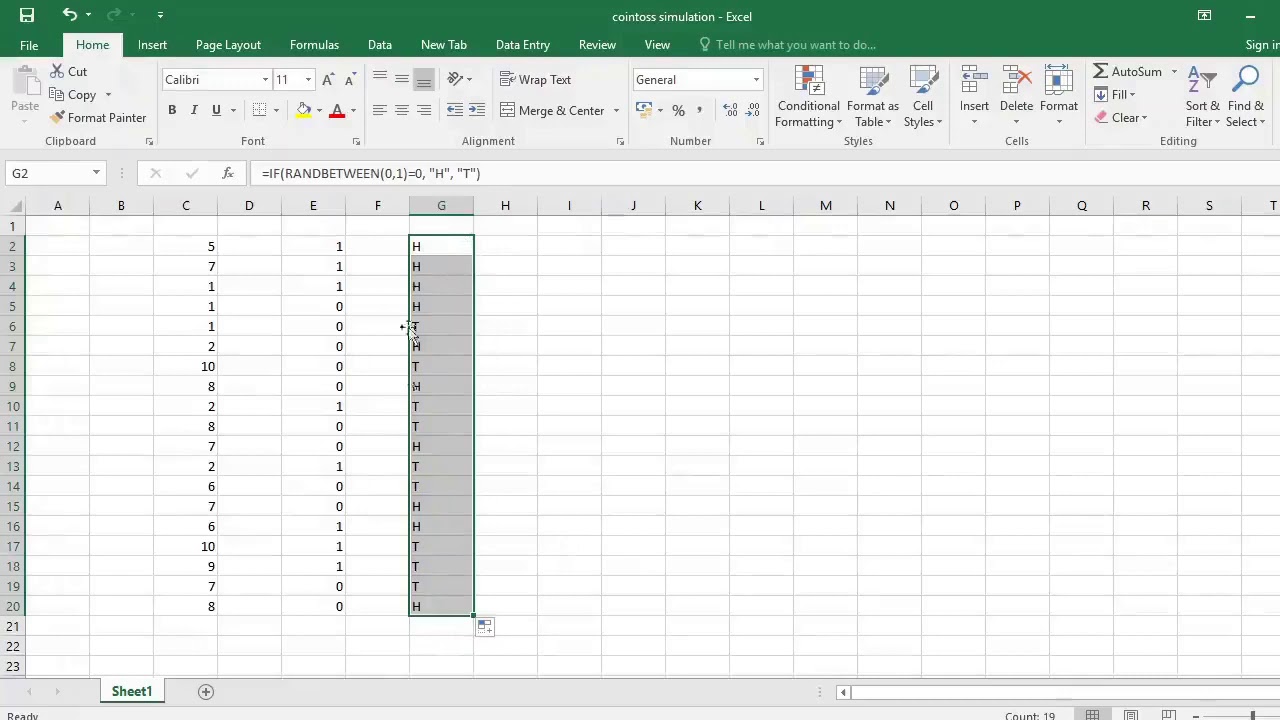Click the Undo arrow icon
The width and height of the screenshot is (1280, 720).
click(x=69, y=15)
